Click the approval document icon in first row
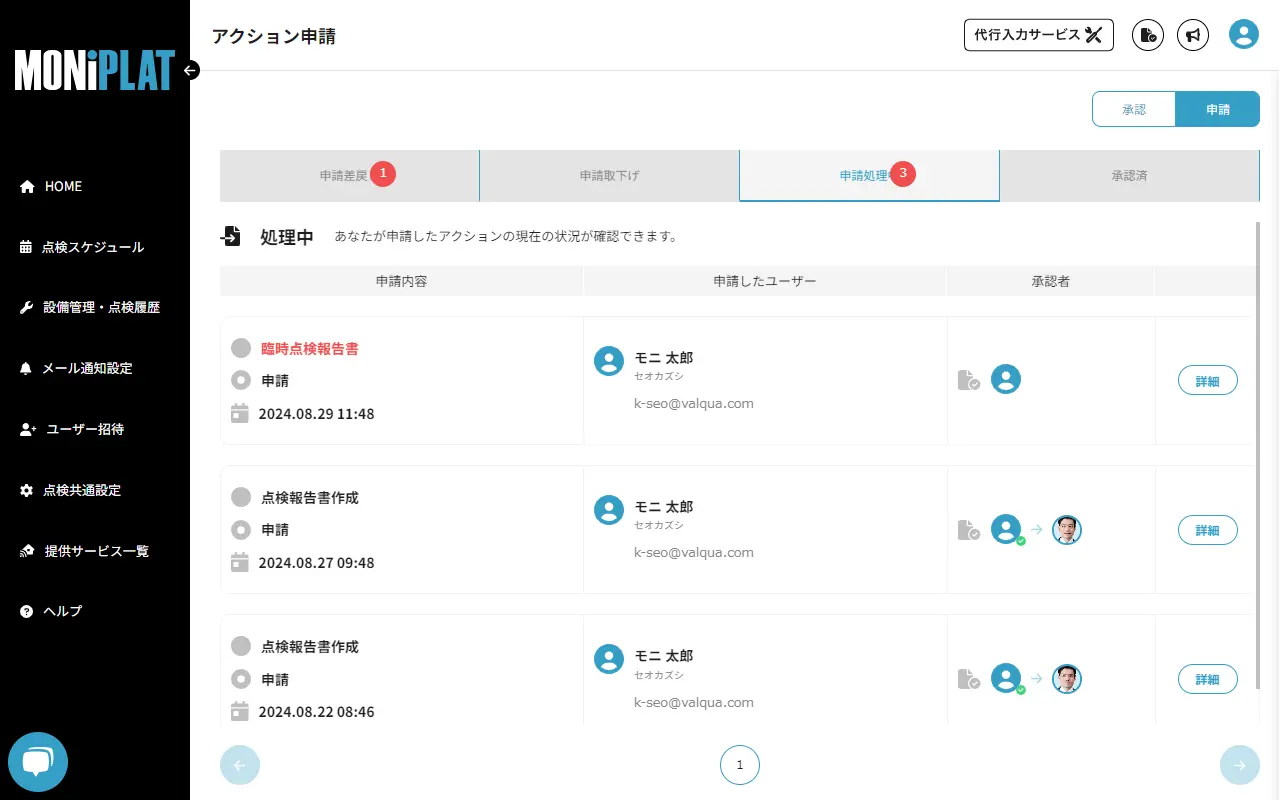 pos(967,380)
